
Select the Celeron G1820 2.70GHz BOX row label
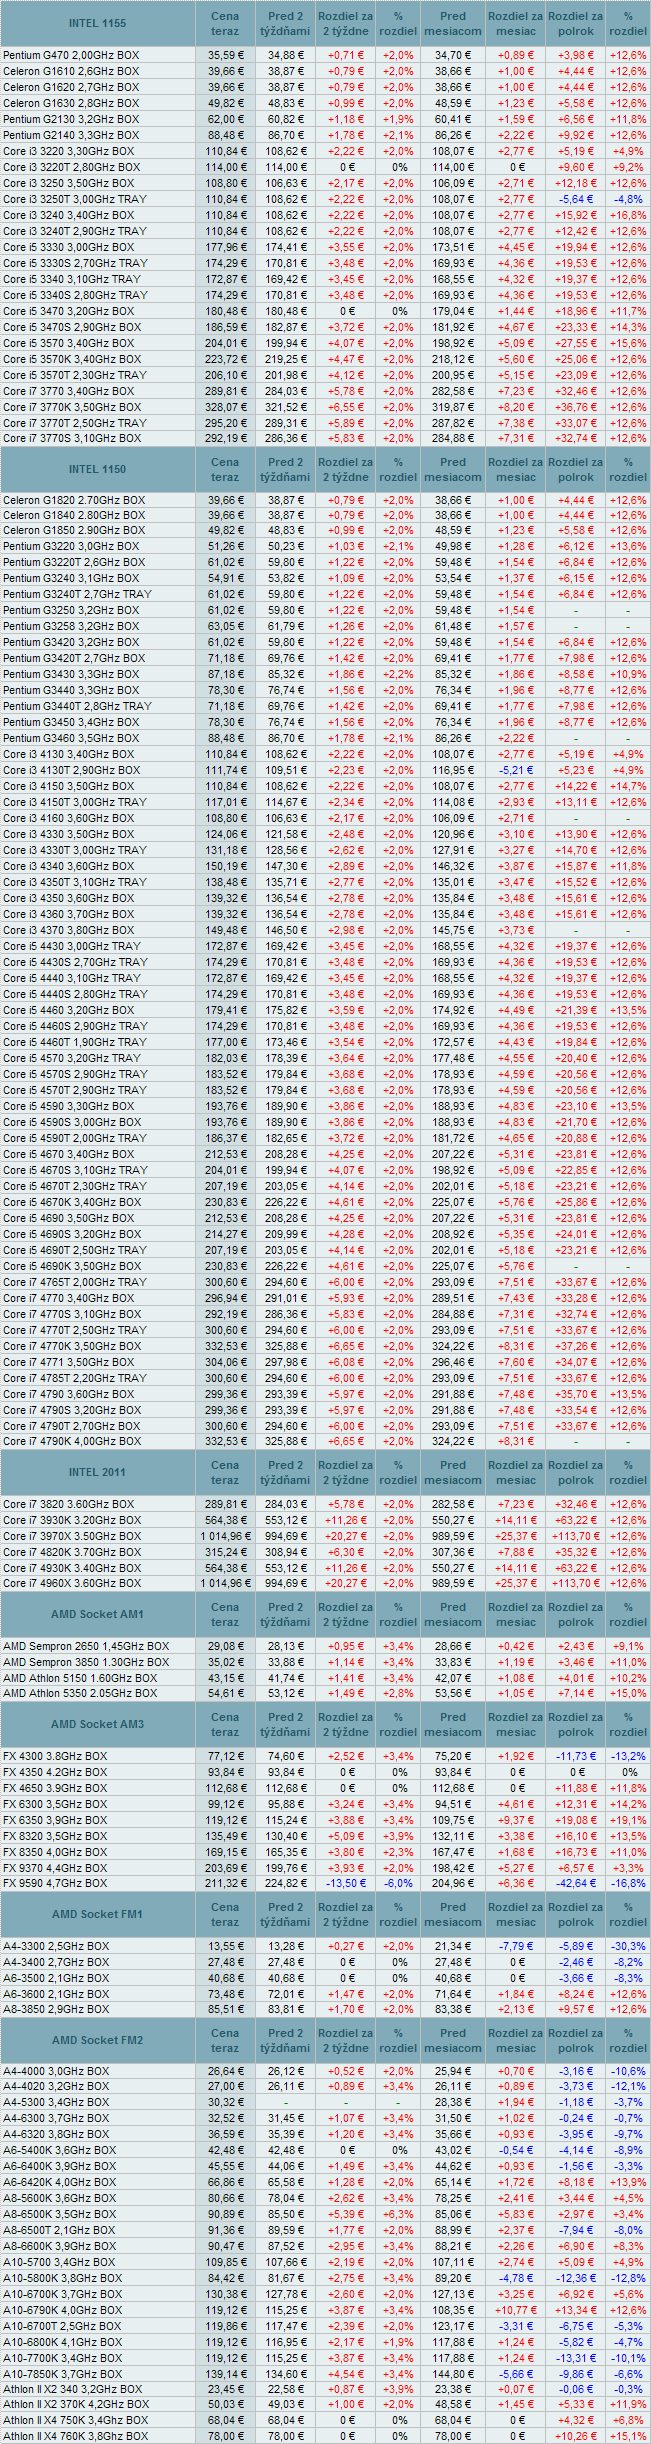(74, 500)
